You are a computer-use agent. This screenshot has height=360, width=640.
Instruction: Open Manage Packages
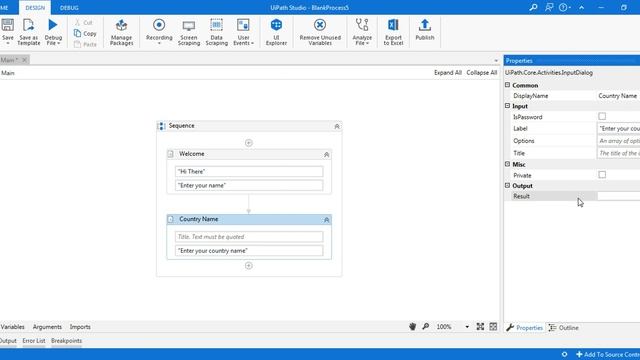(x=121, y=32)
